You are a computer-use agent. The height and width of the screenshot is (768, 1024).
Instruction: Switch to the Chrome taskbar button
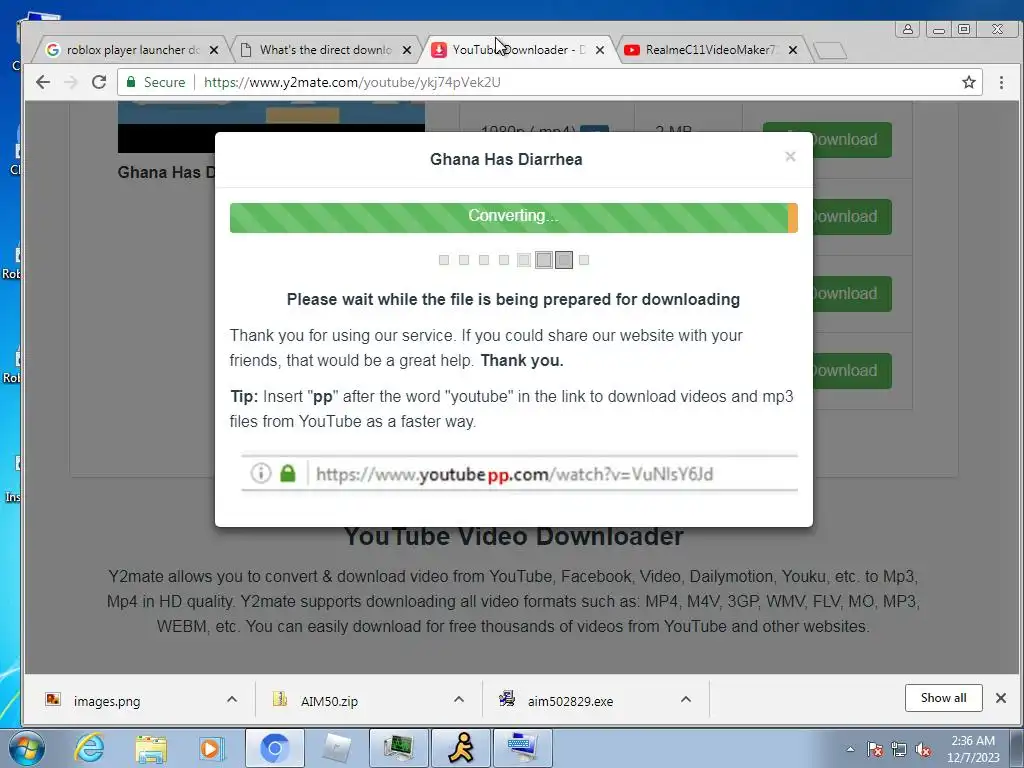click(274, 748)
